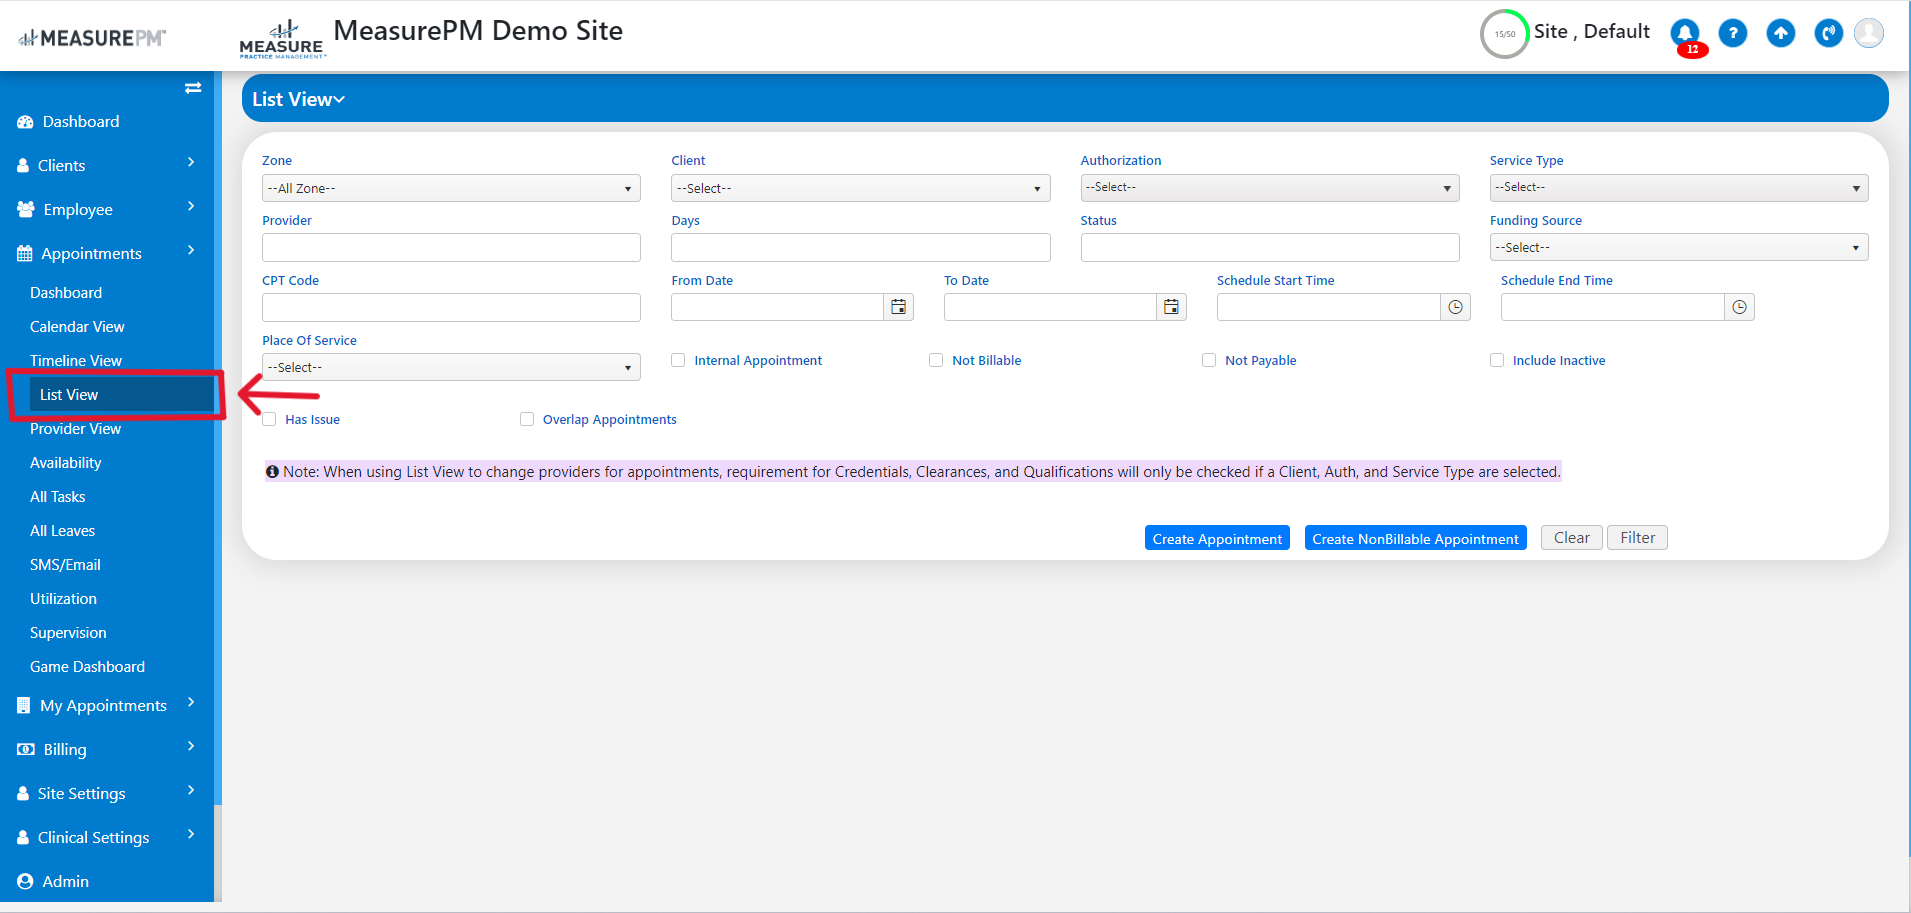Click Create Appointment button
Screen dimensions: 1911x913
[x=1217, y=538]
